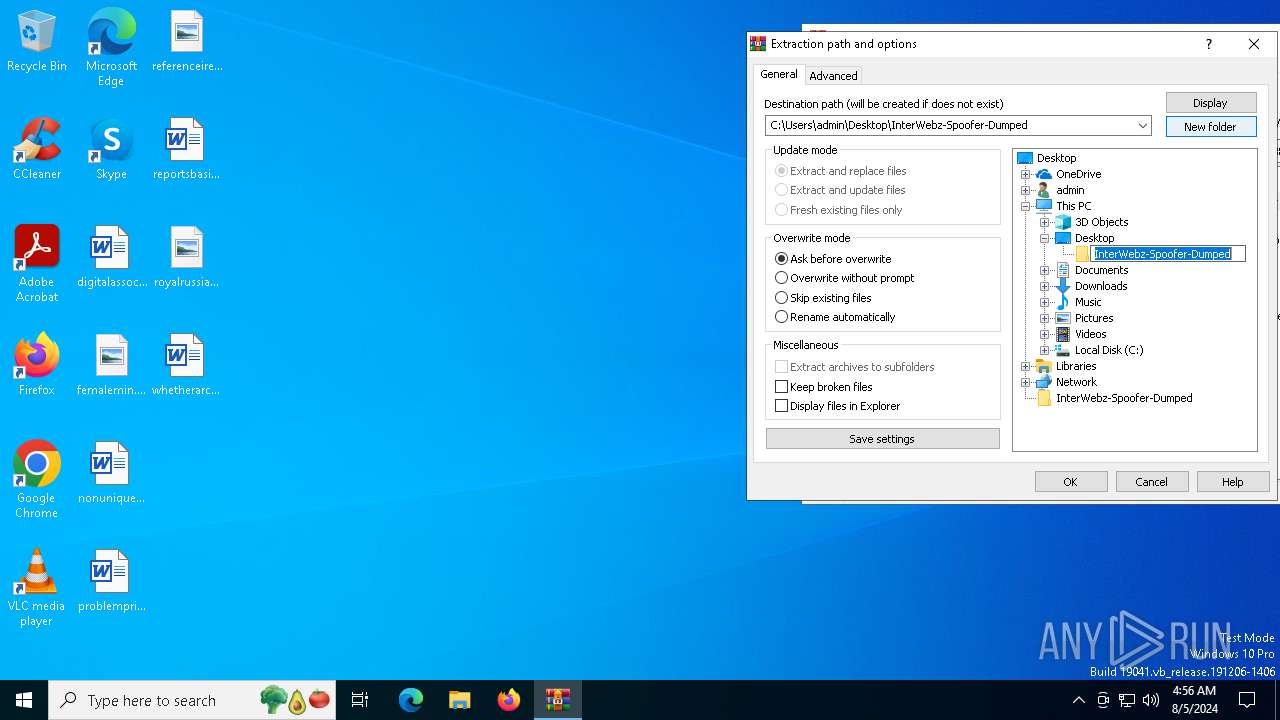This screenshot has width=1280, height=720.
Task: Open Task View on the taskbar
Action: point(360,700)
